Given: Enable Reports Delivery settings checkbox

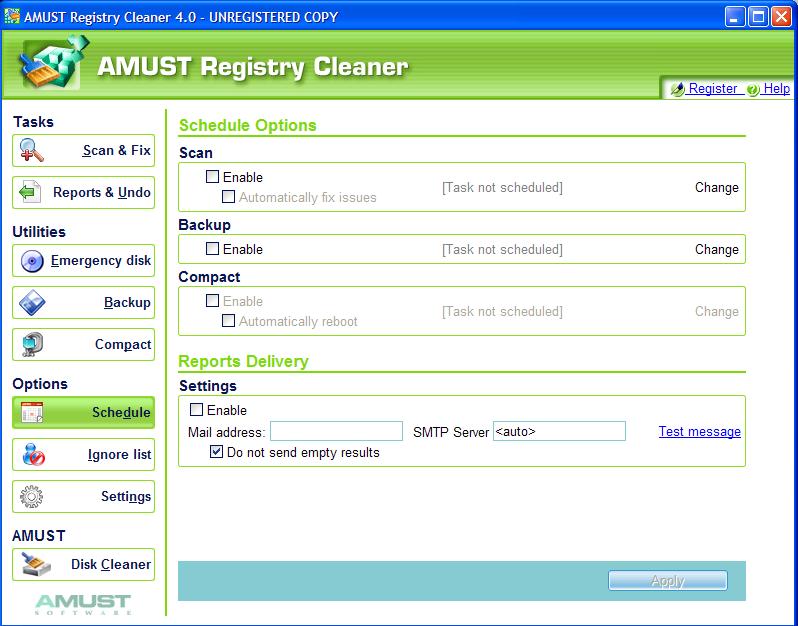Looking at the screenshot, I should point(196,409).
